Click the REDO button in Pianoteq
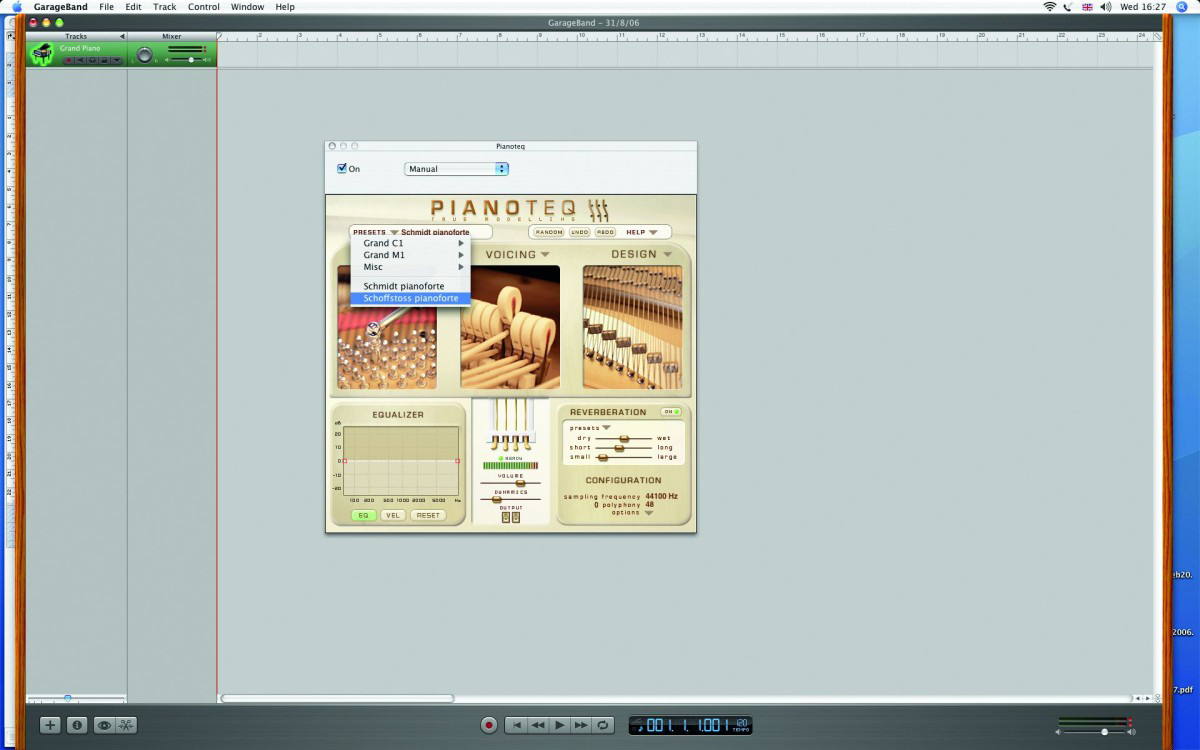Image resolution: width=1200 pixels, height=750 pixels. coord(605,232)
